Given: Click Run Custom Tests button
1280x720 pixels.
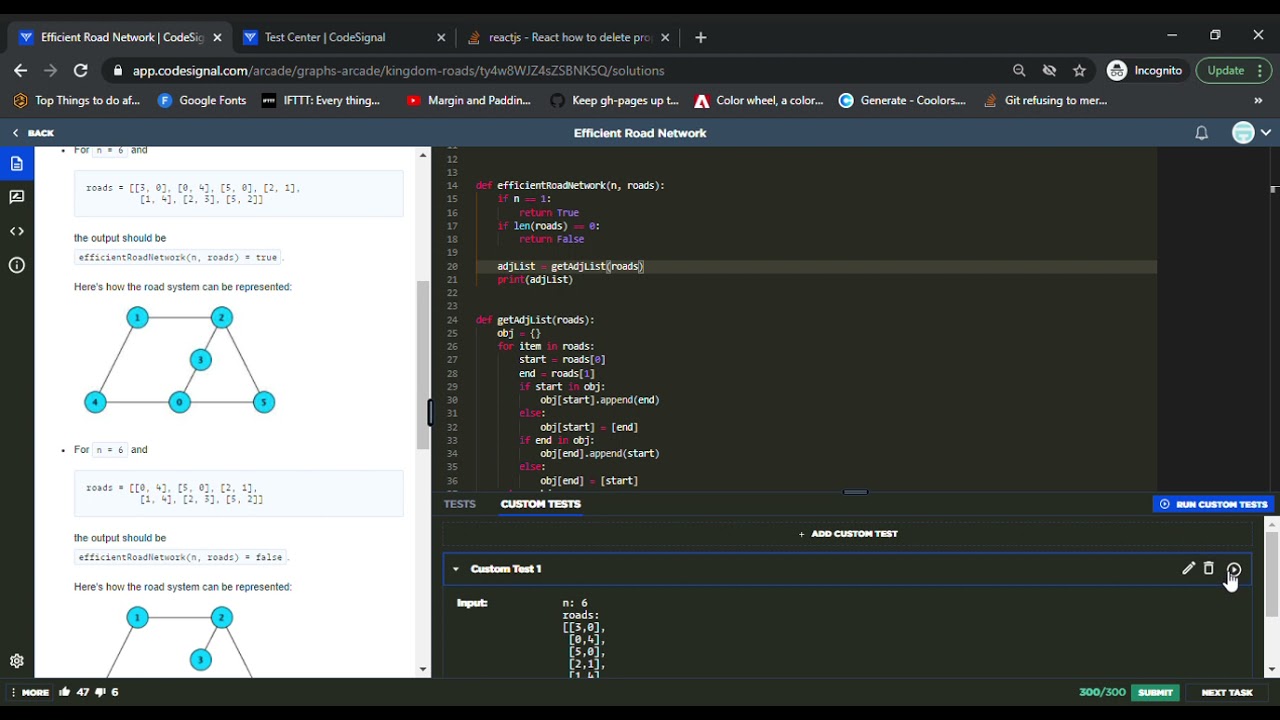Looking at the screenshot, I should [1213, 504].
